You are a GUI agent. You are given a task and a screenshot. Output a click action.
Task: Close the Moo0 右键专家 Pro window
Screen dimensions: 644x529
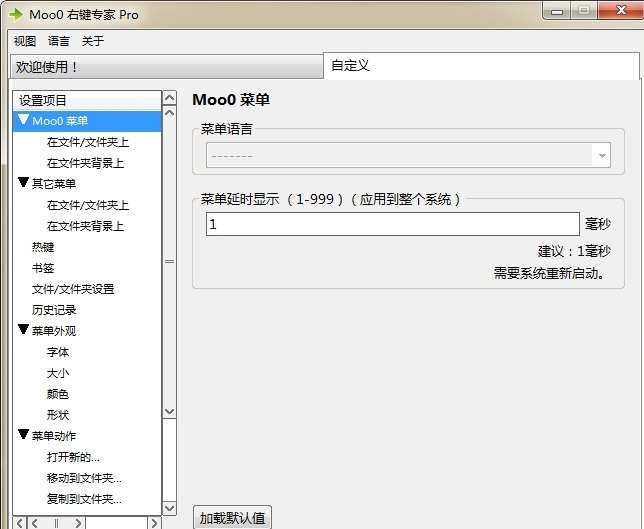point(621,11)
